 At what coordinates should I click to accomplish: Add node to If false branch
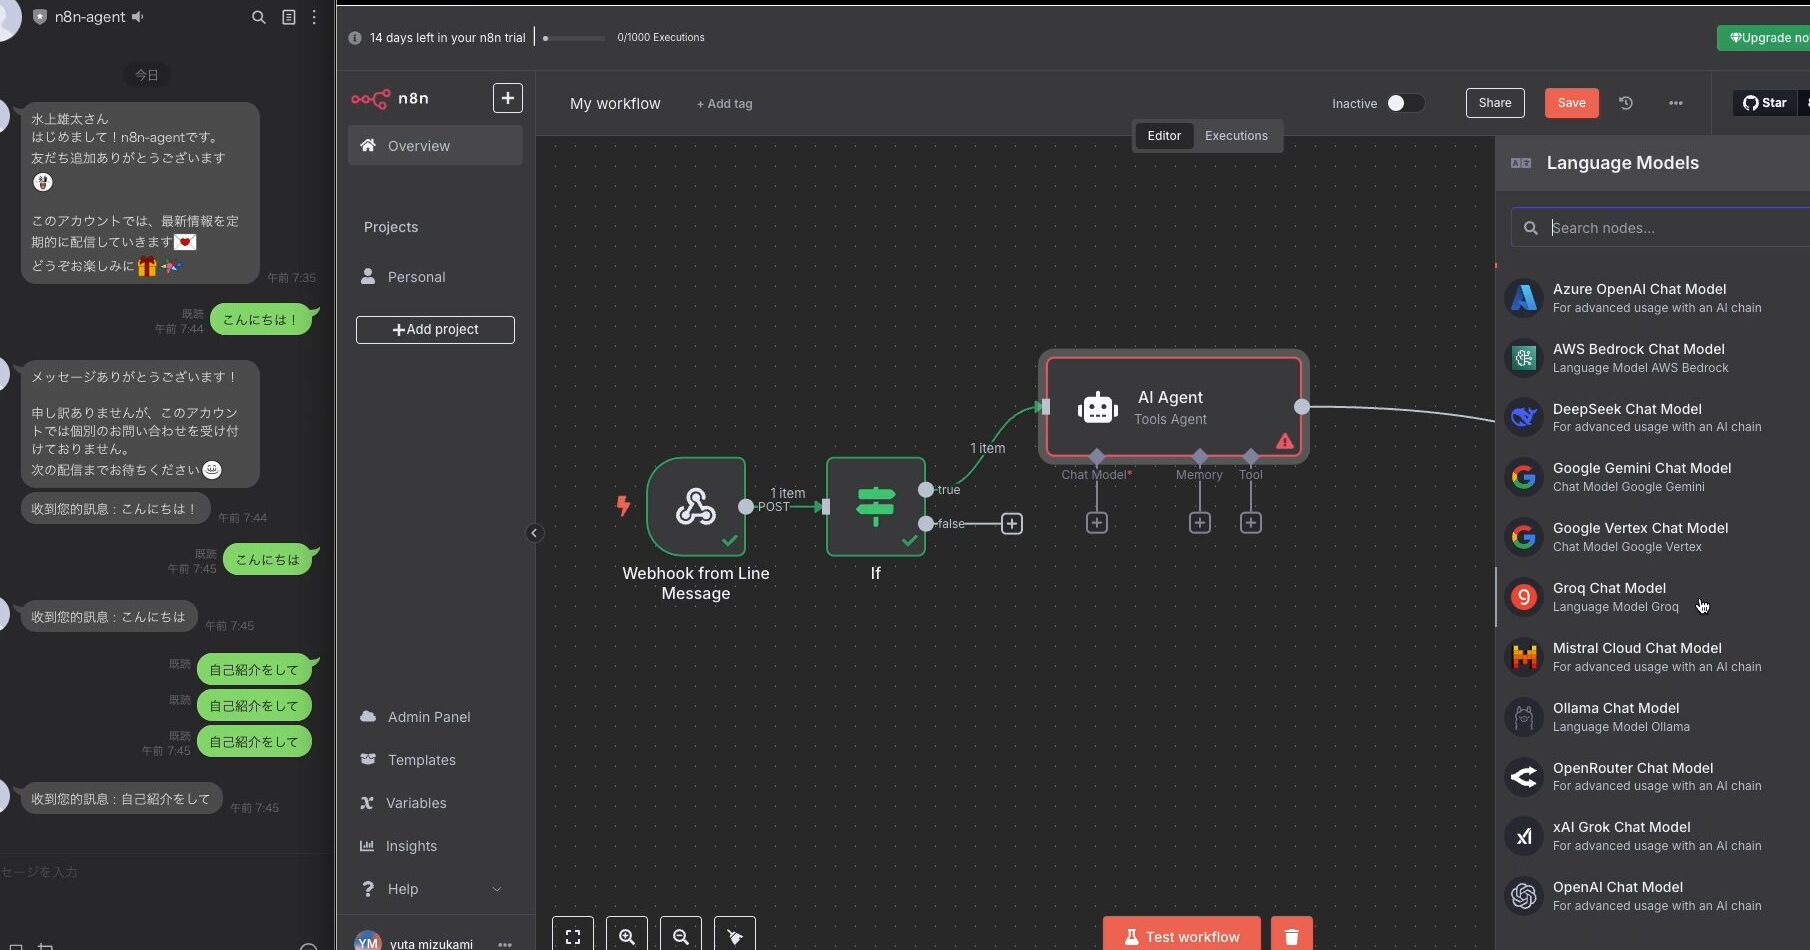click(x=1012, y=524)
